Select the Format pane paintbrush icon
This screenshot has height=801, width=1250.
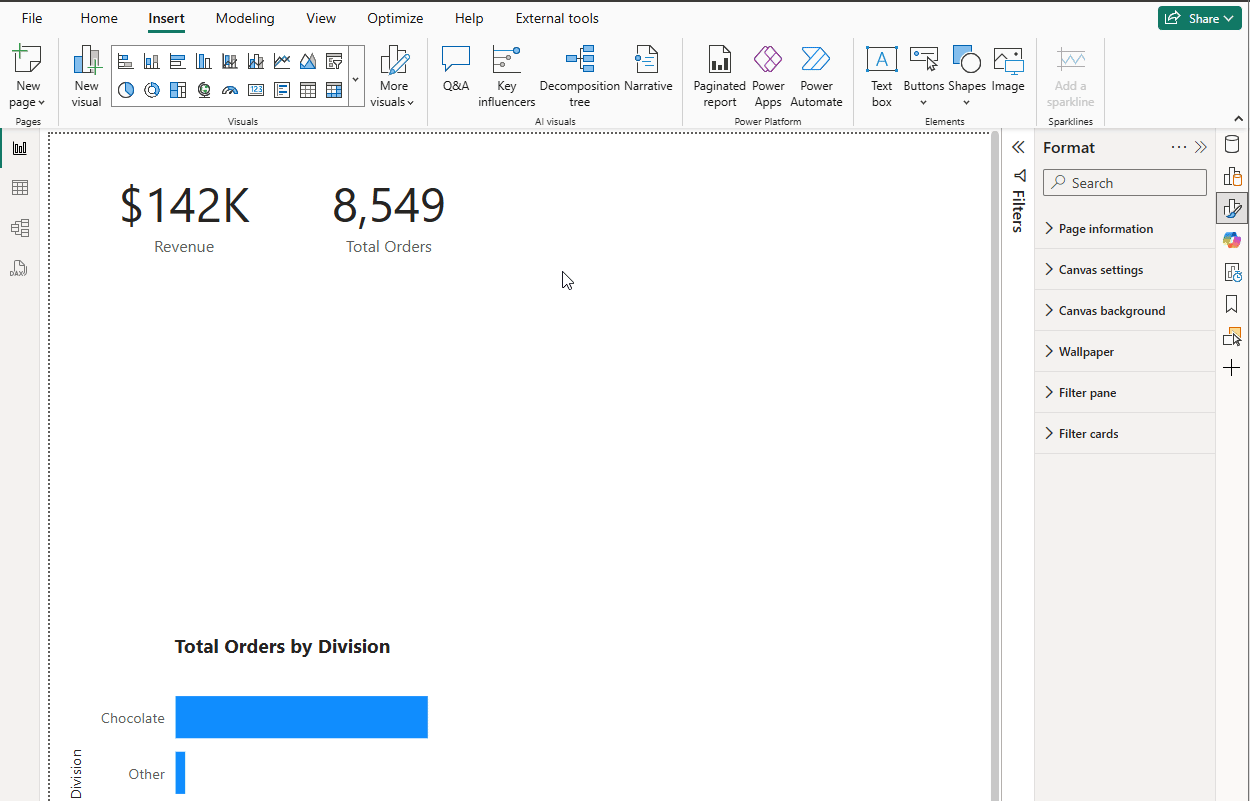coord(1232,209)
